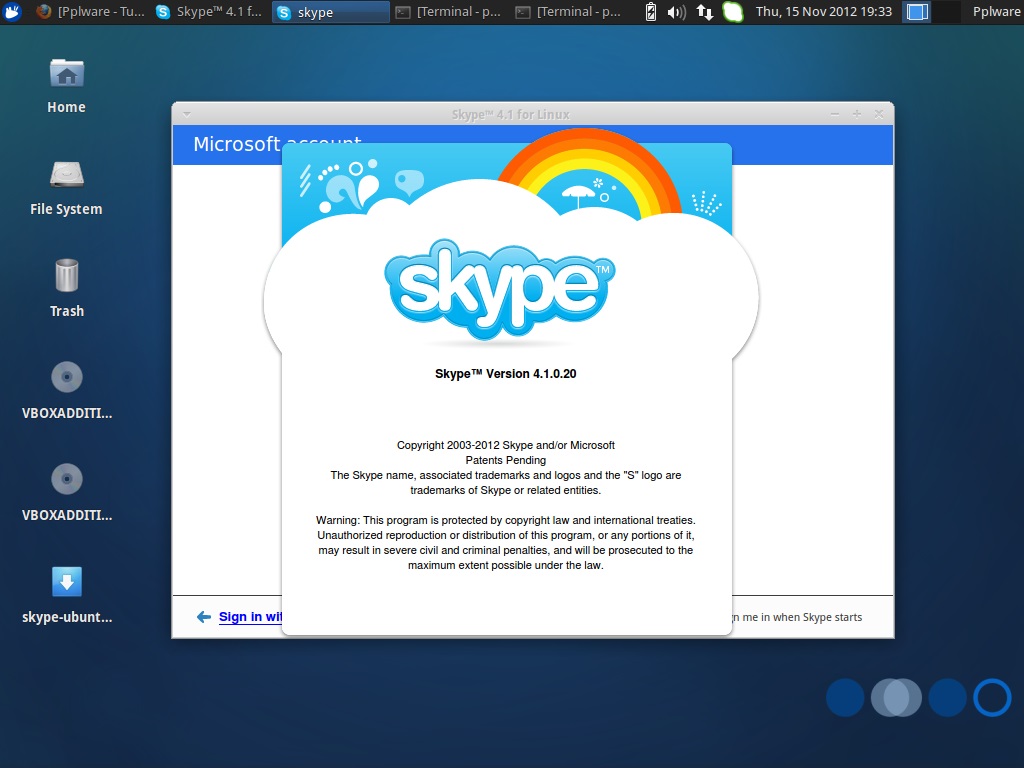Click the Copyright 2003-2012 Skype and/or Microsoft line
Viewport: 1024px width, 768px height.
point(505,445)
